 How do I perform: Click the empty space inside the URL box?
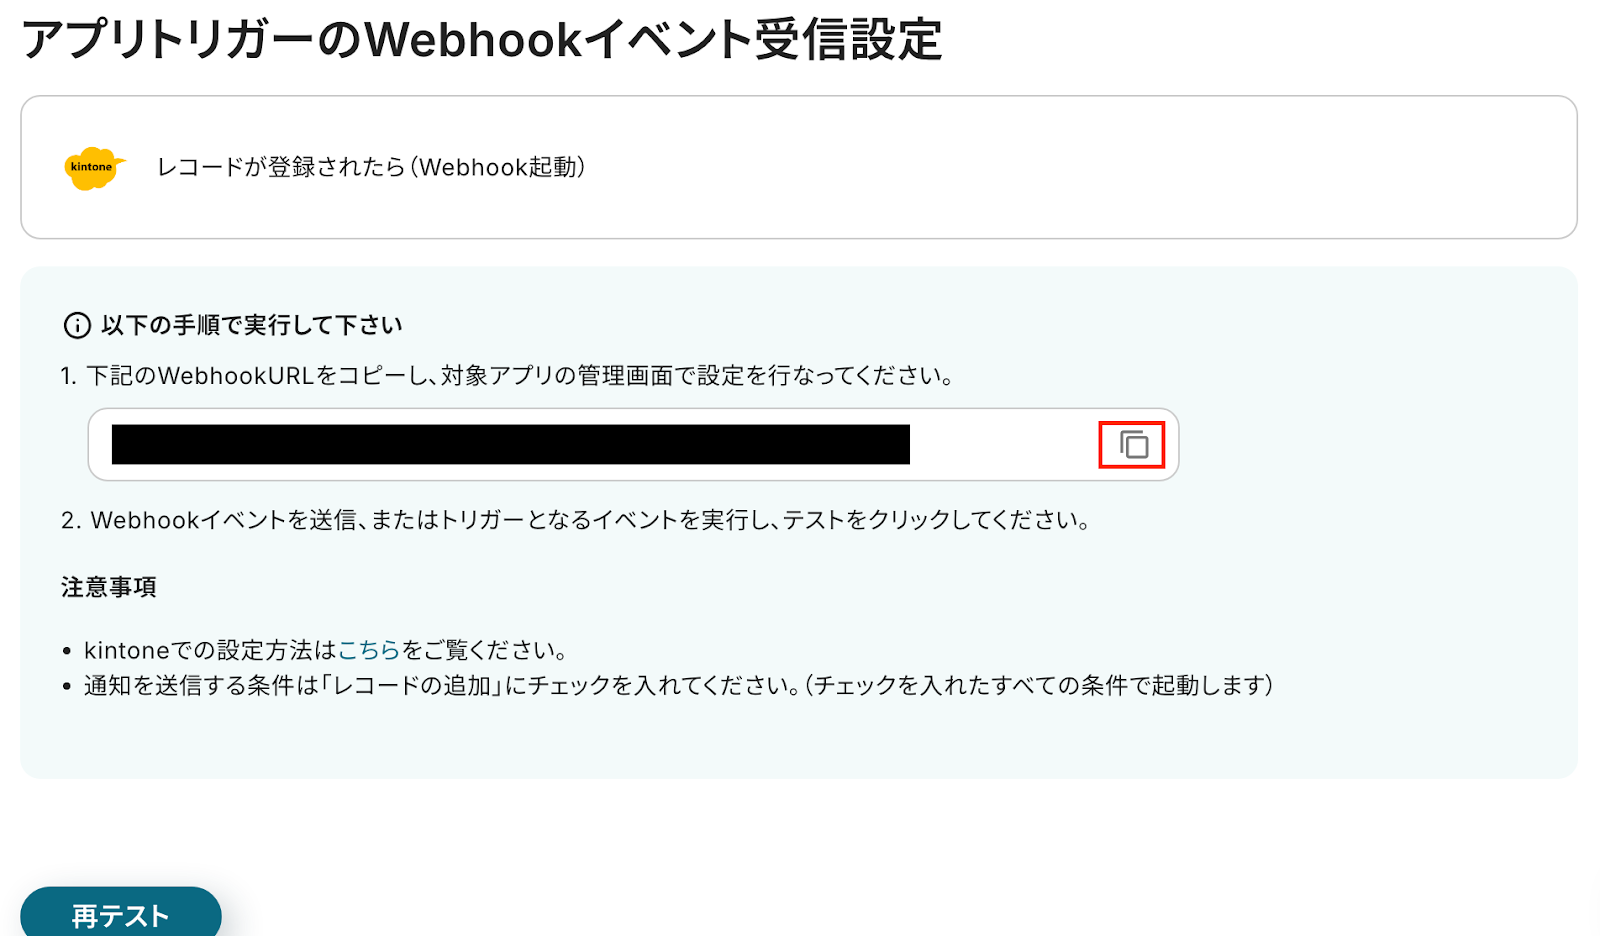click(1000, 445)
